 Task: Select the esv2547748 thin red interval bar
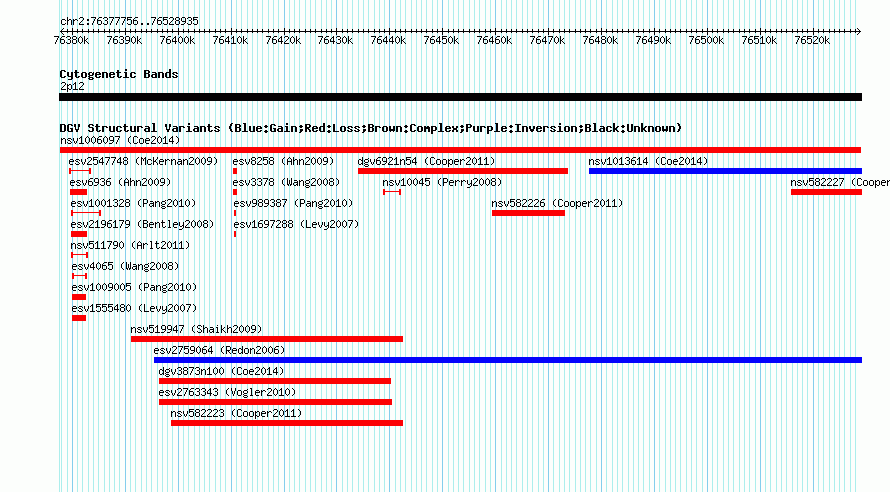[x=80, y=171]
